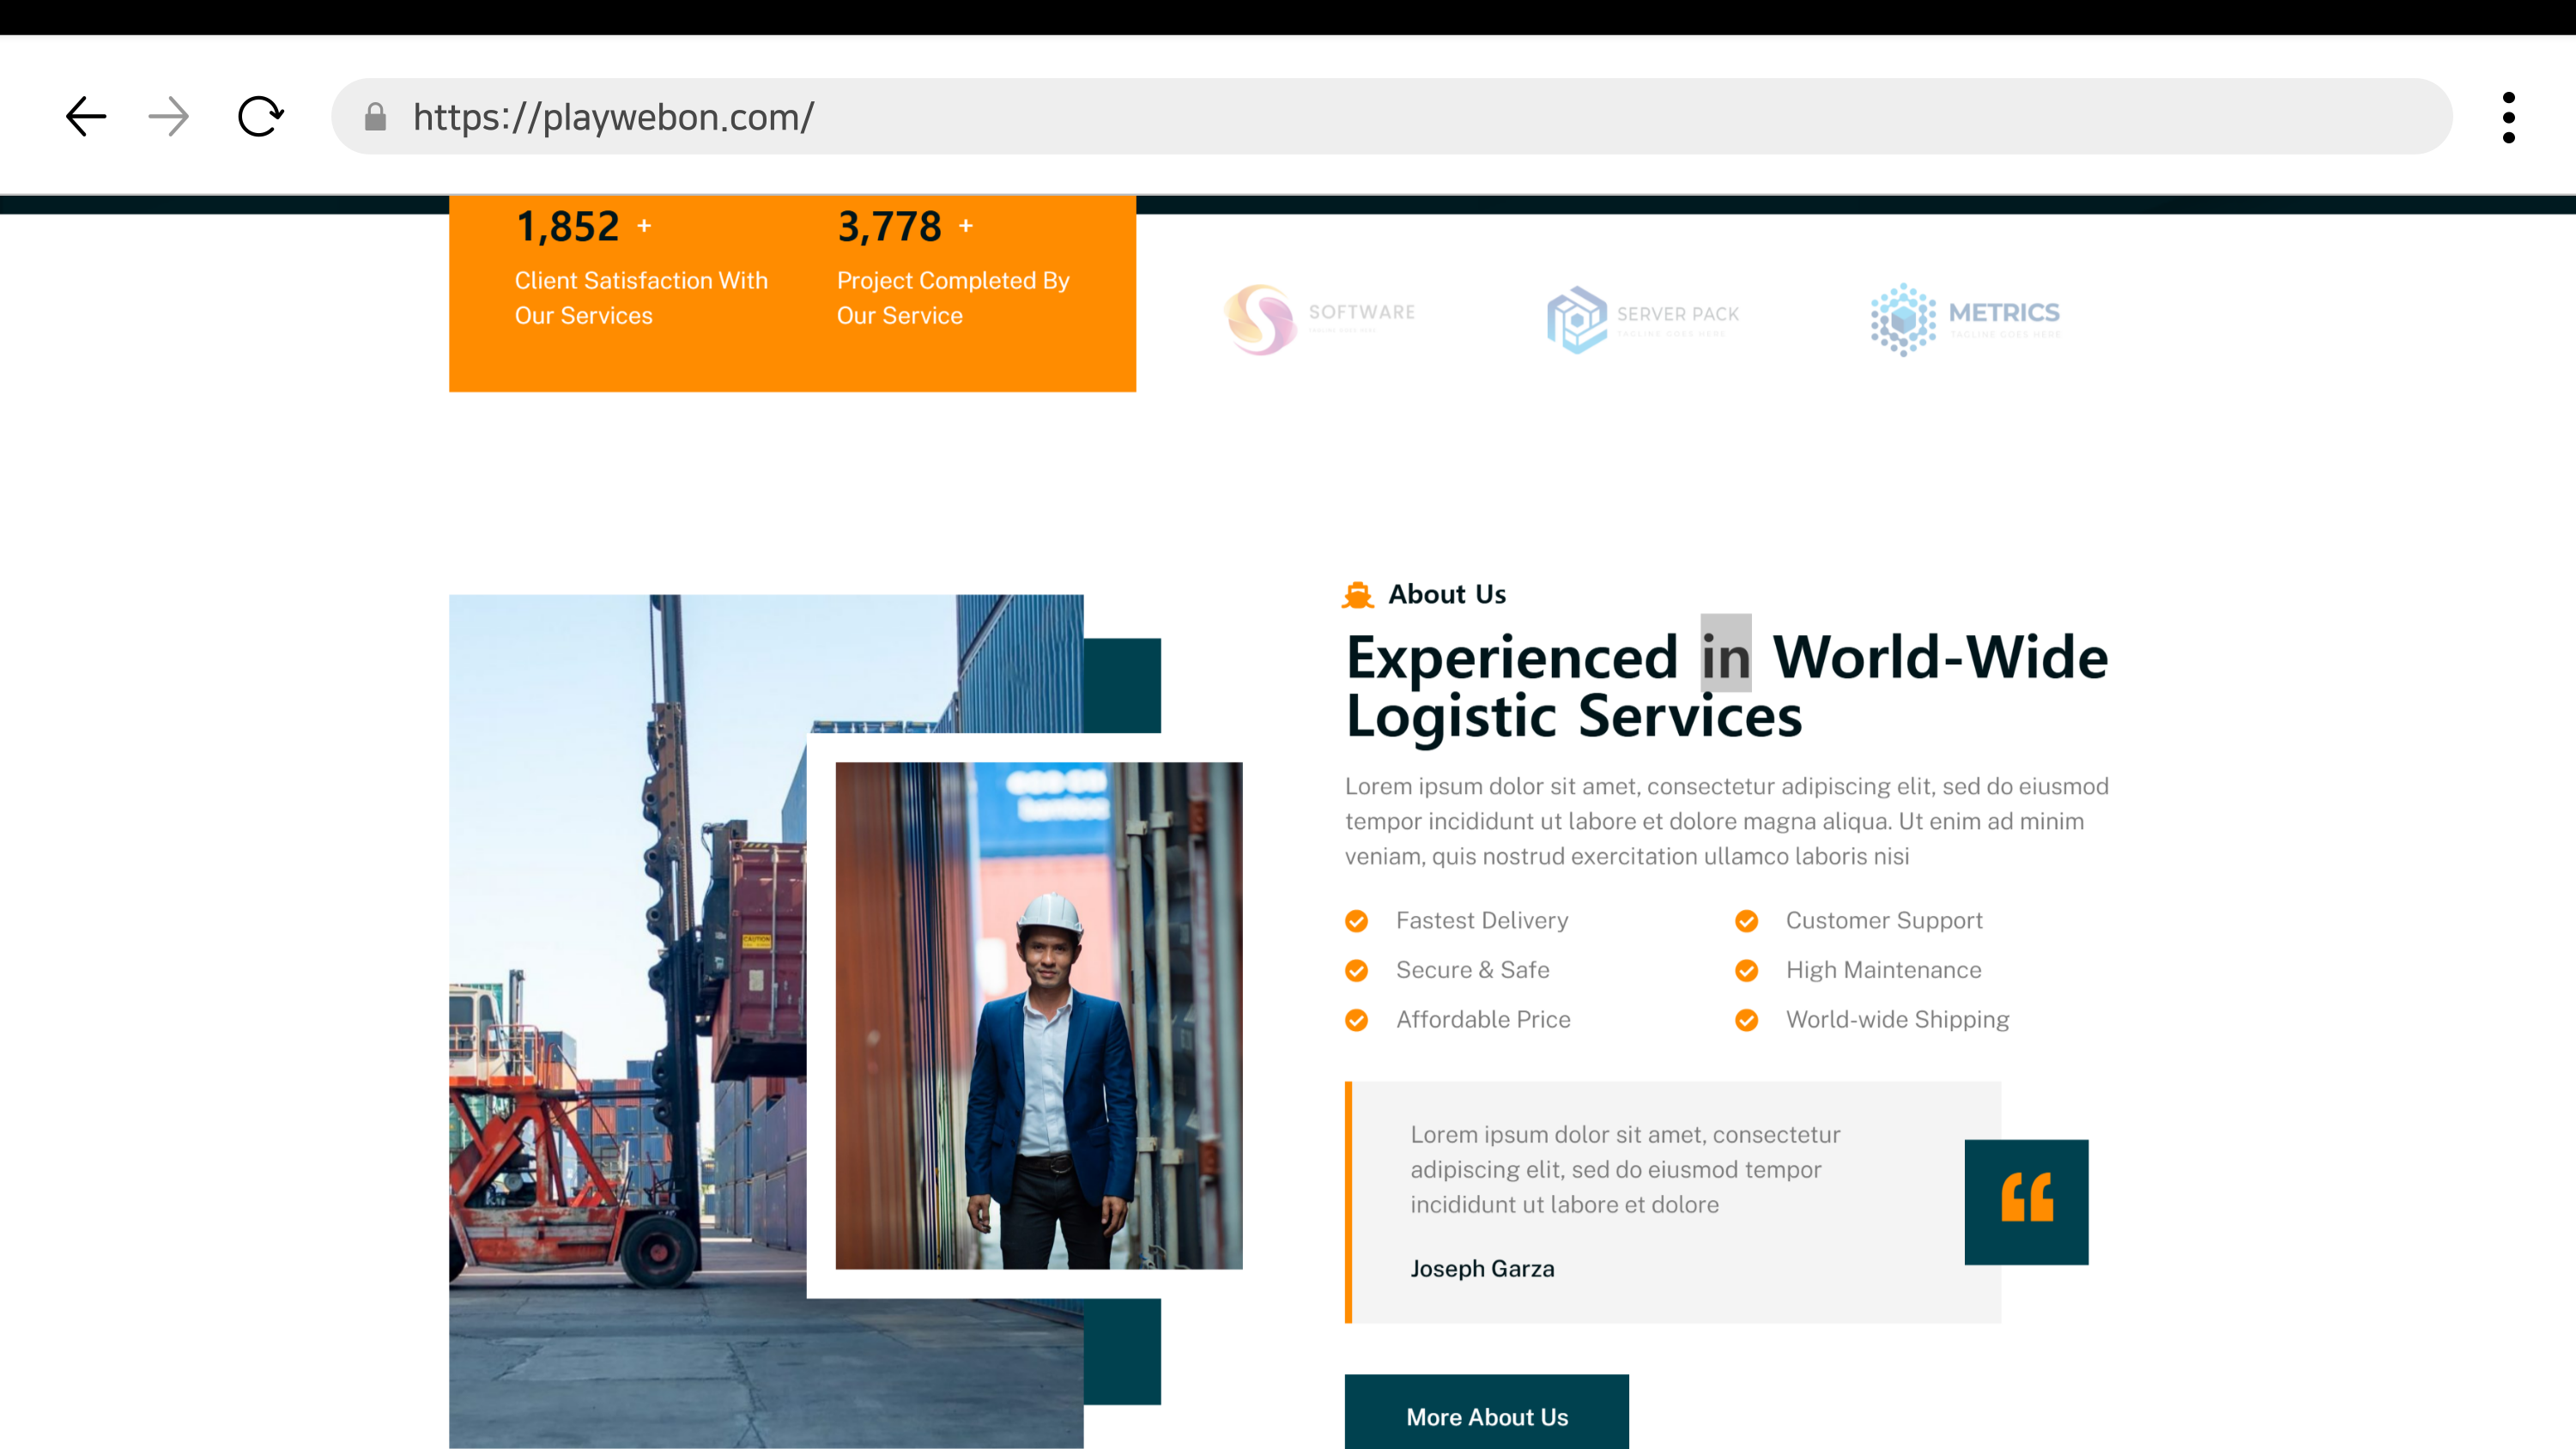The image size is (2576, 1449).
Task: Click the ship icon beside About Us
Action: click(1357, 595)
